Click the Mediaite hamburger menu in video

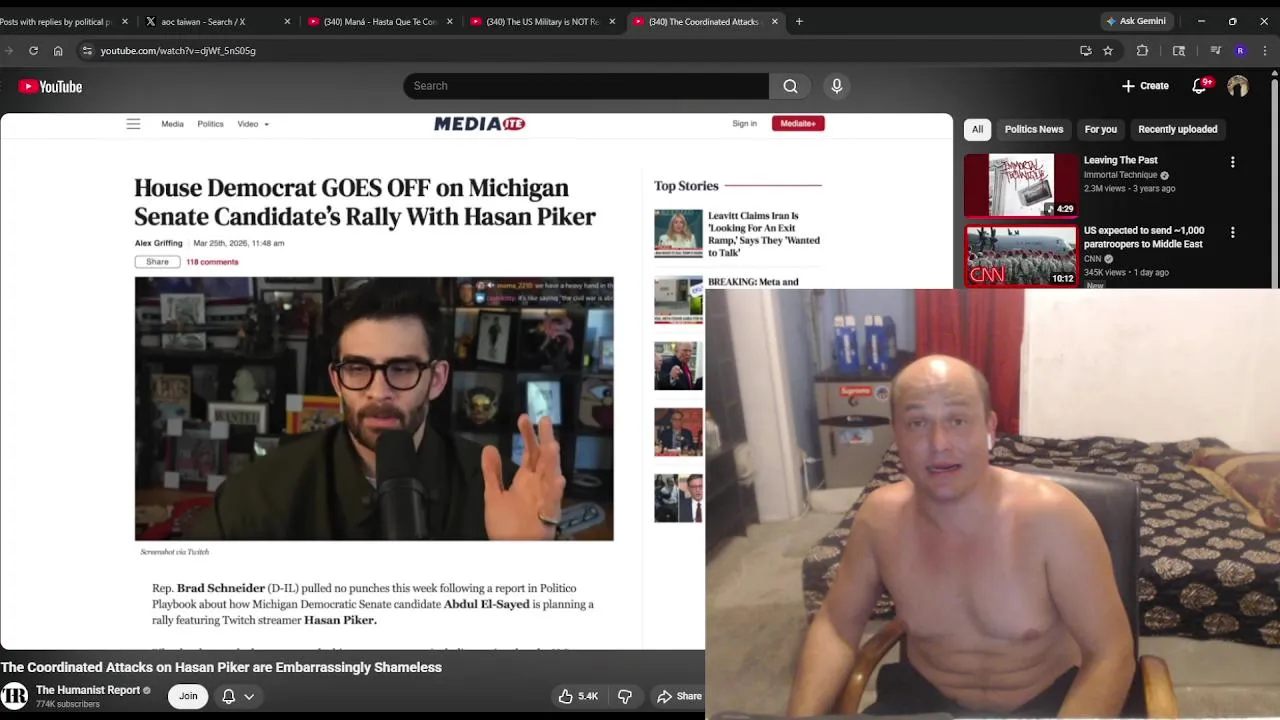[133, 124]
